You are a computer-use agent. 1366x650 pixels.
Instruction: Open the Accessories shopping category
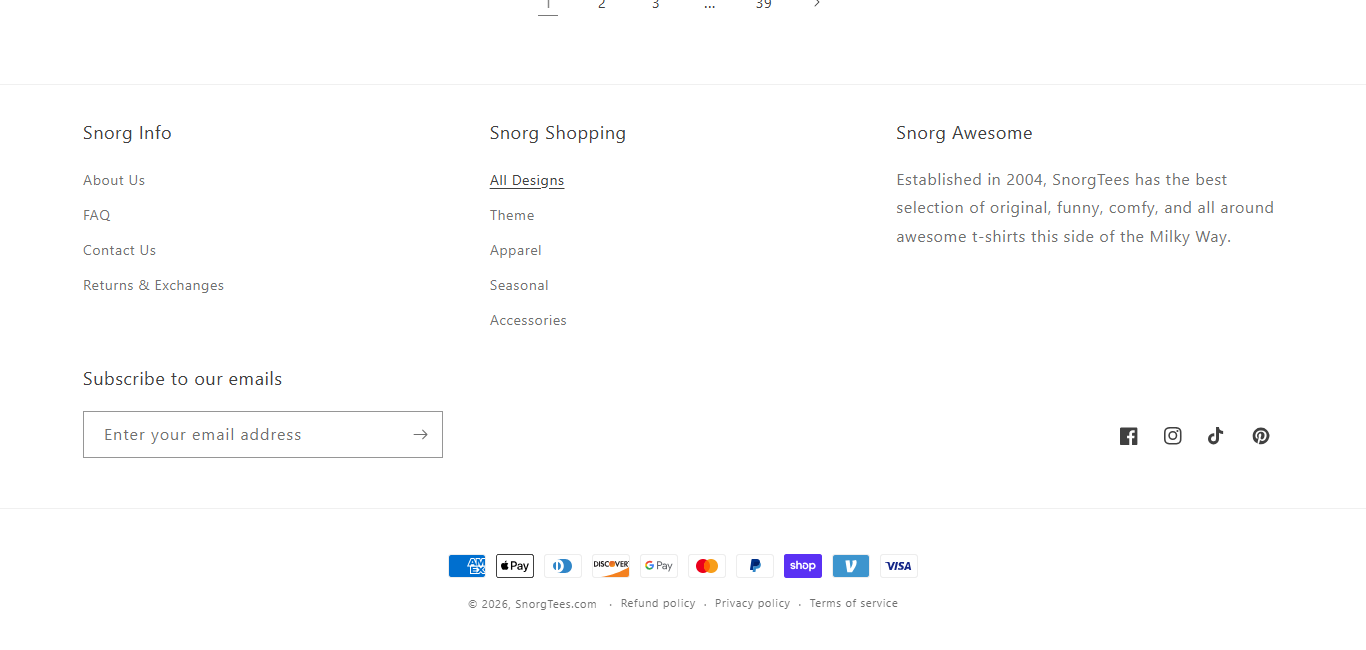[528, 320]
